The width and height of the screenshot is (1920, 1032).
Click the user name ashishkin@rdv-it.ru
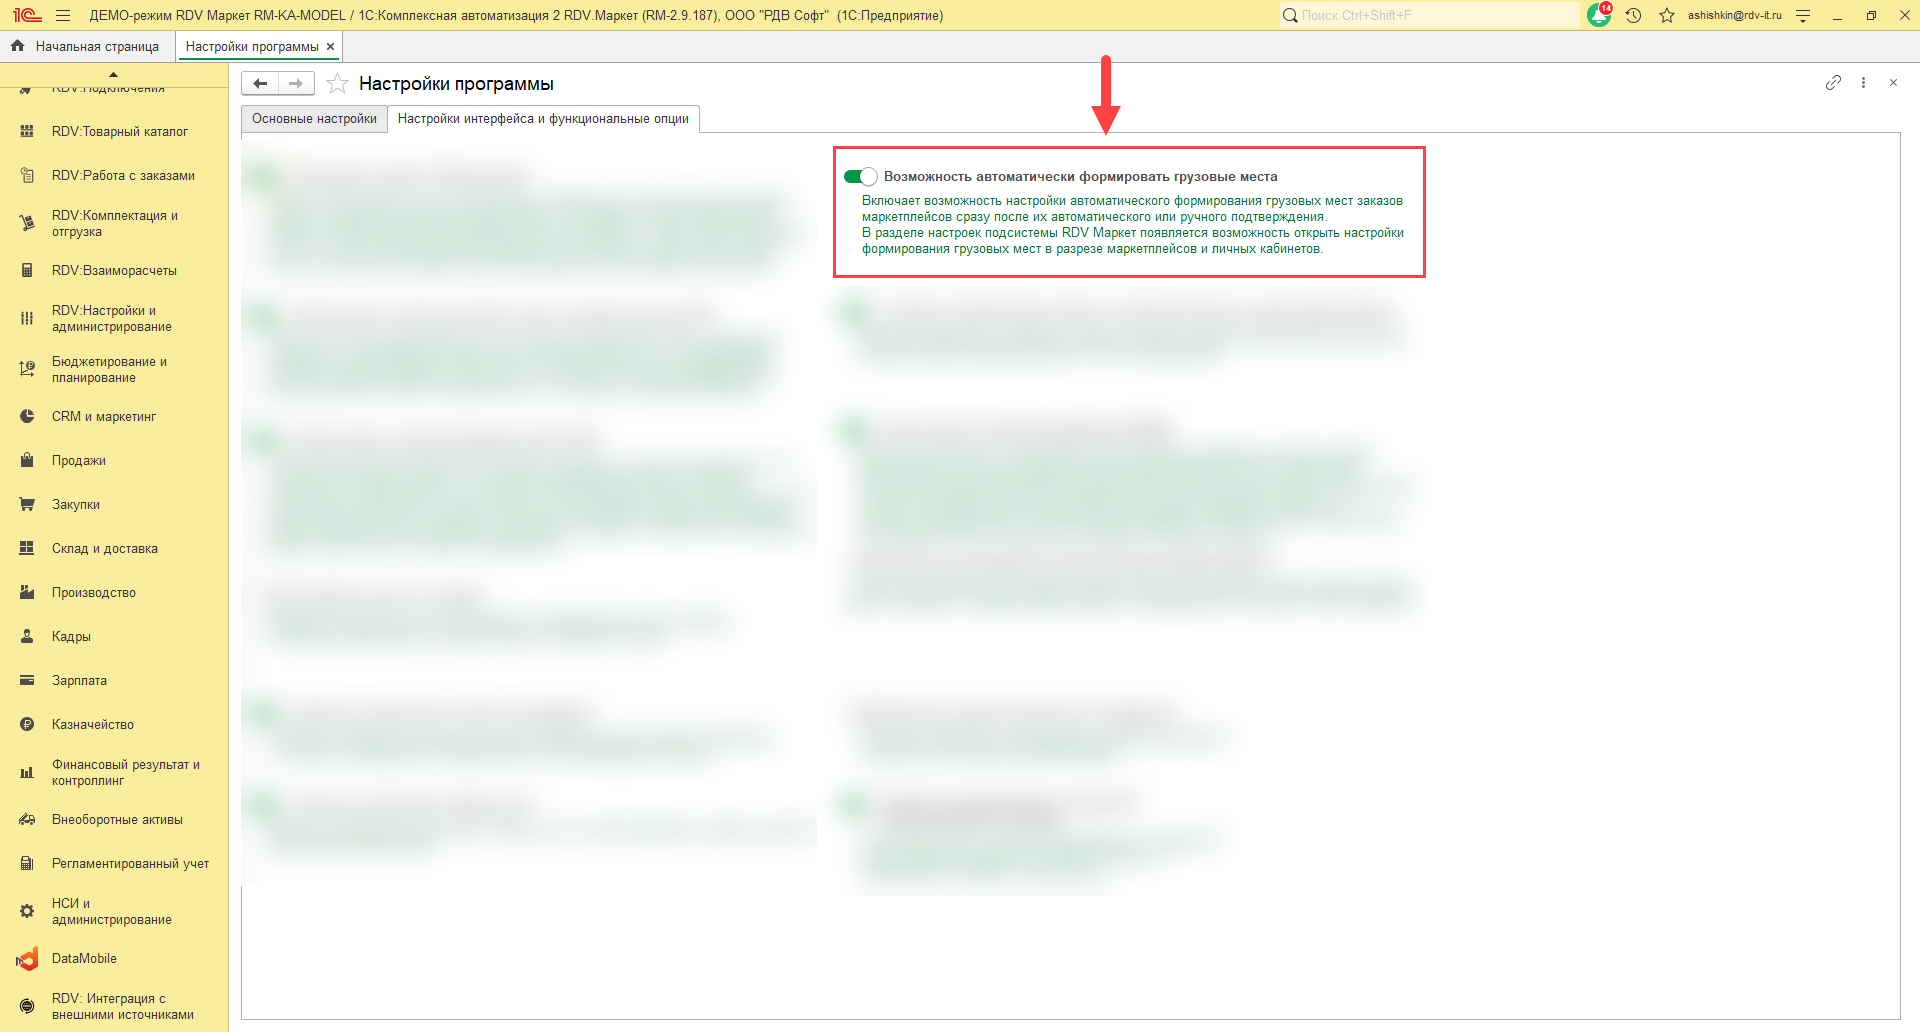coord(1735,15)
